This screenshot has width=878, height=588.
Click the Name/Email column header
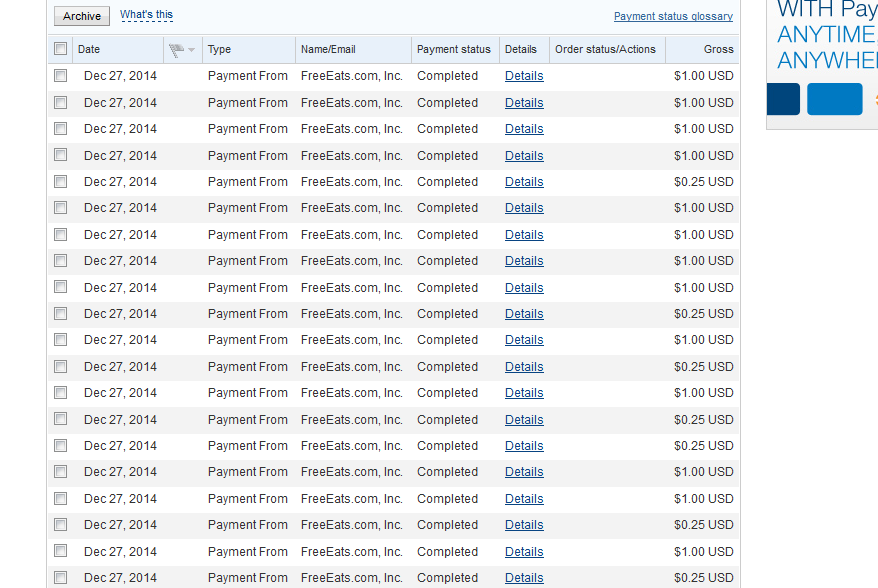328,49
